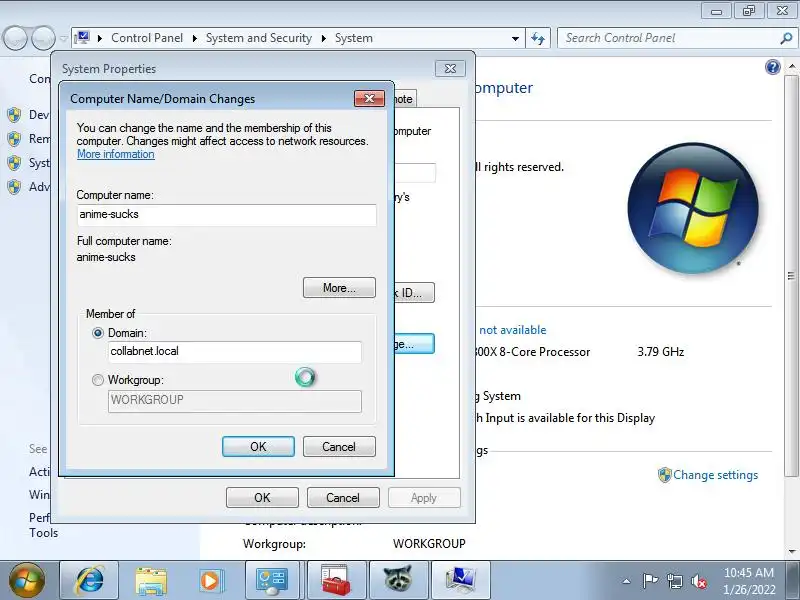Click the Start orb button
Screen dimensions: 800x600
[27, 580]
